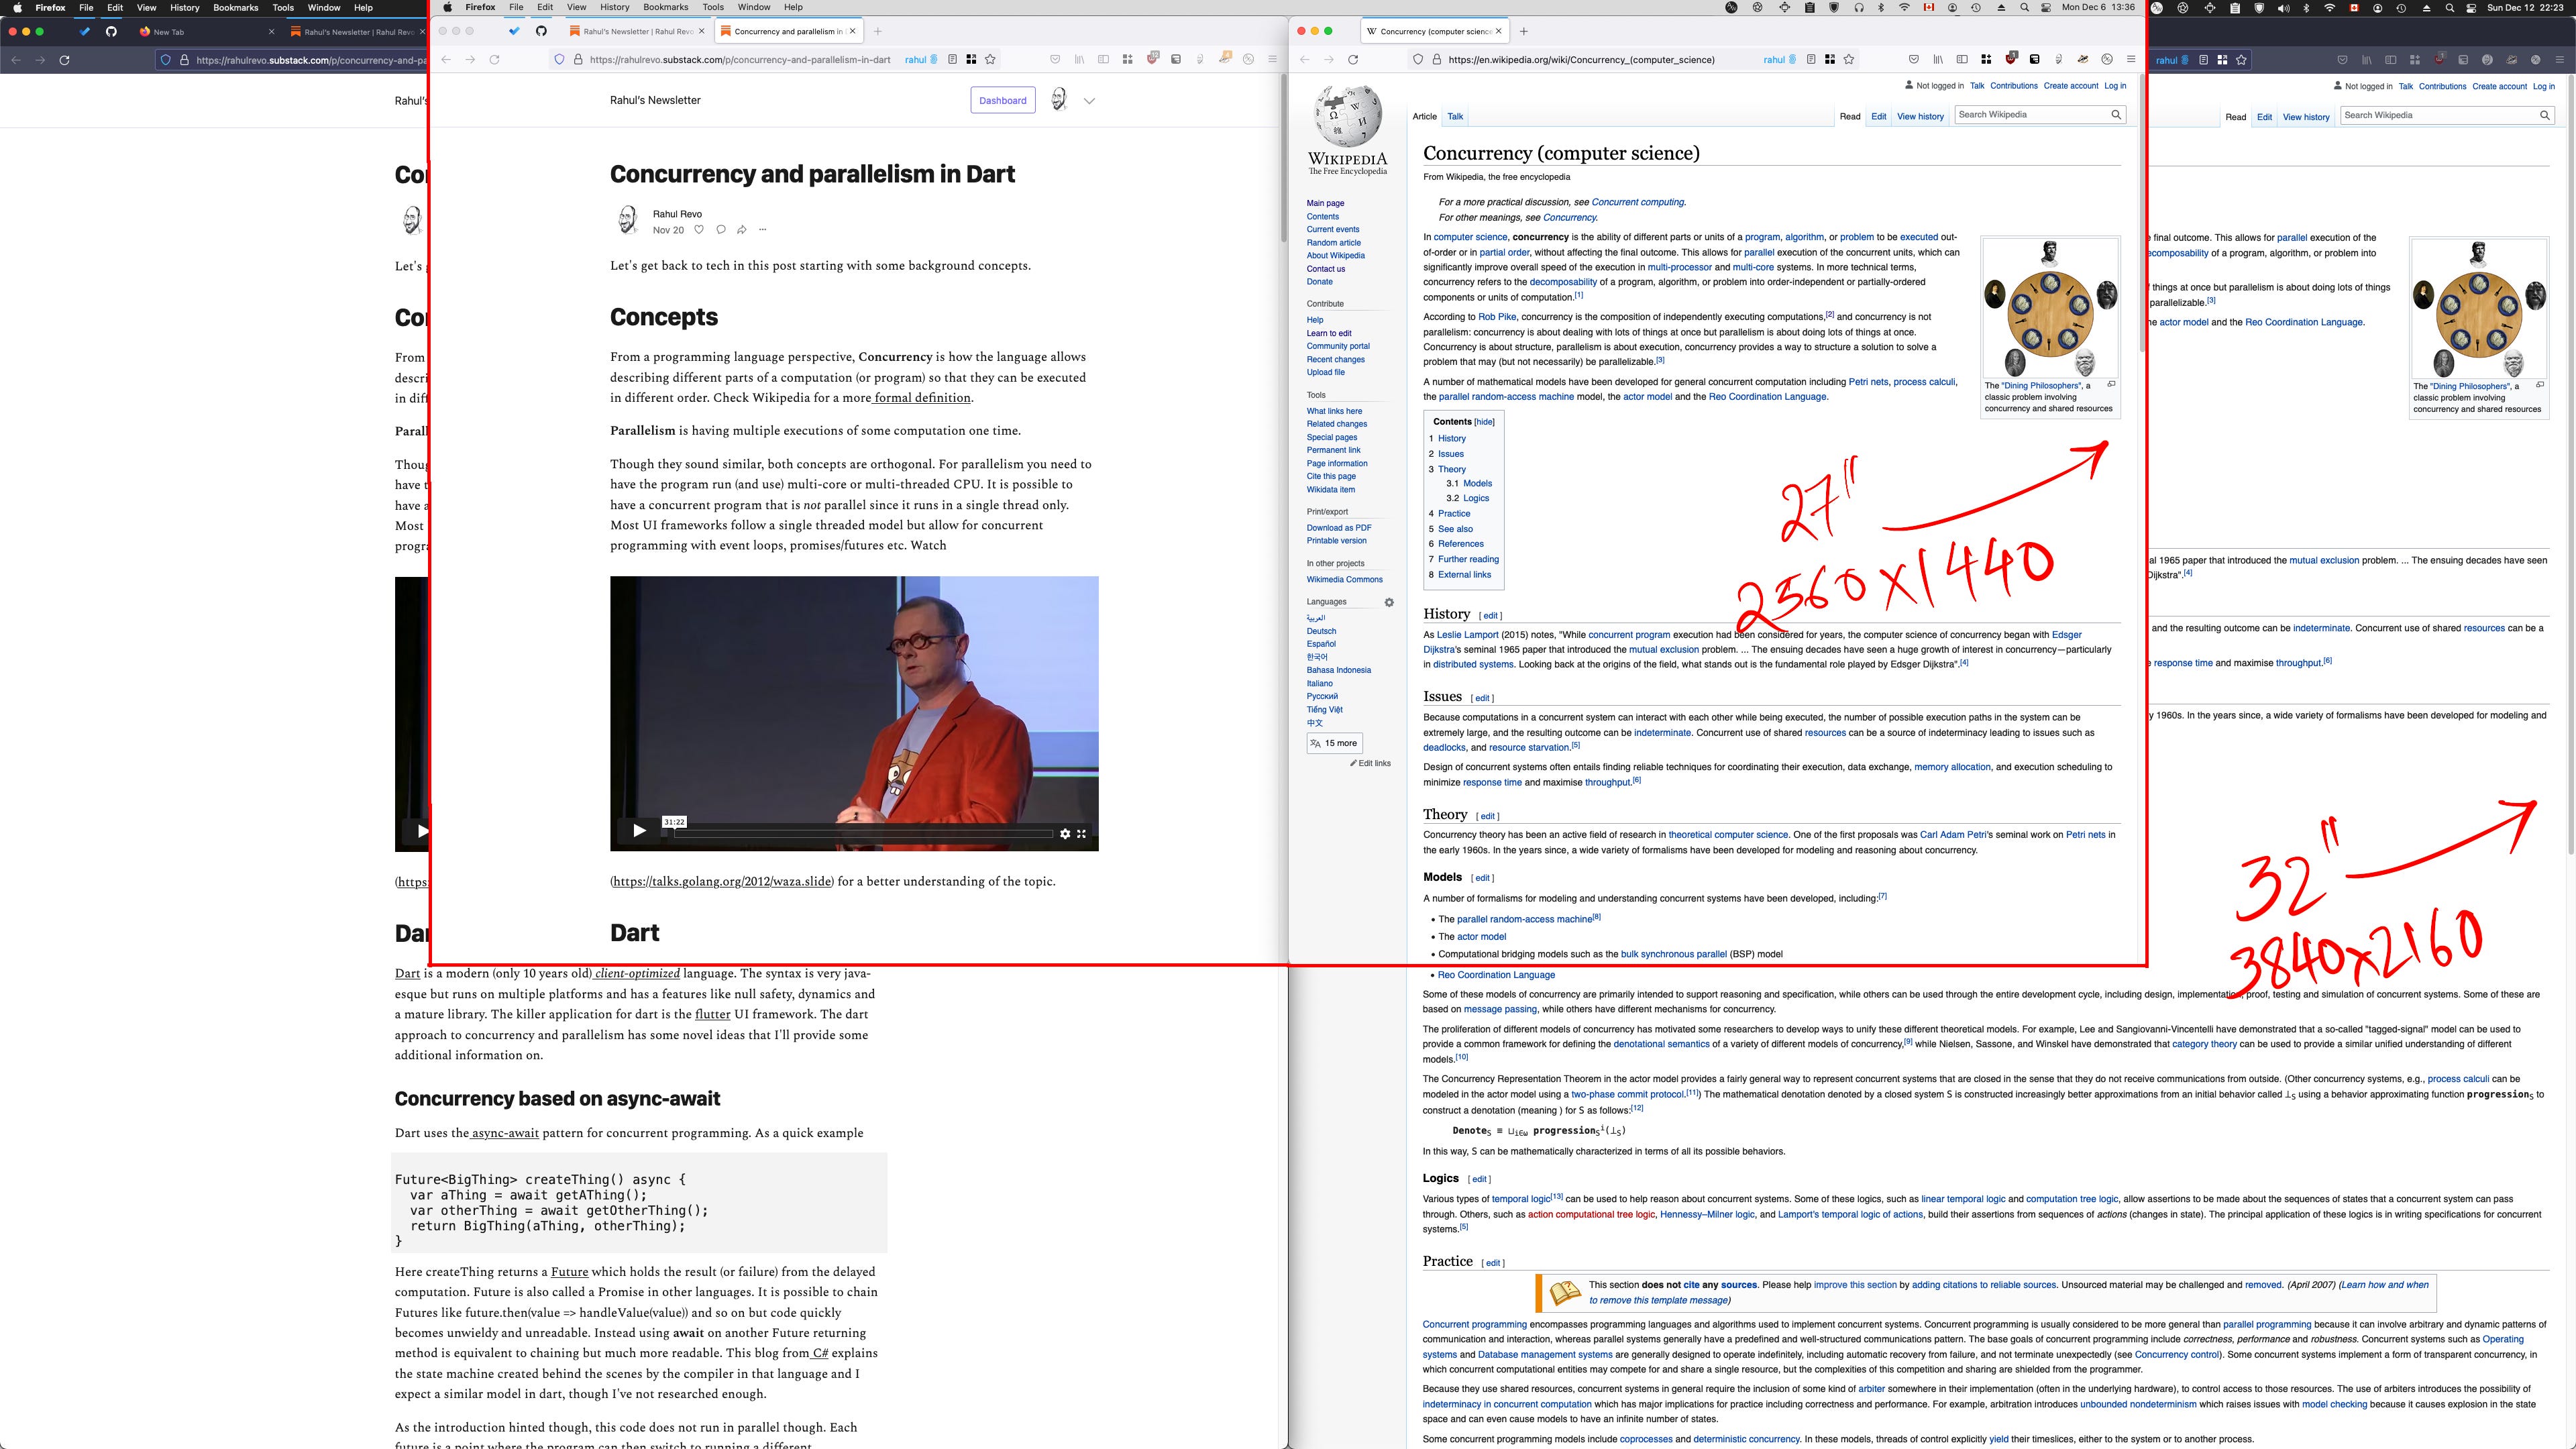Click the pencil Edit links item under Languages

point(1370,763)
